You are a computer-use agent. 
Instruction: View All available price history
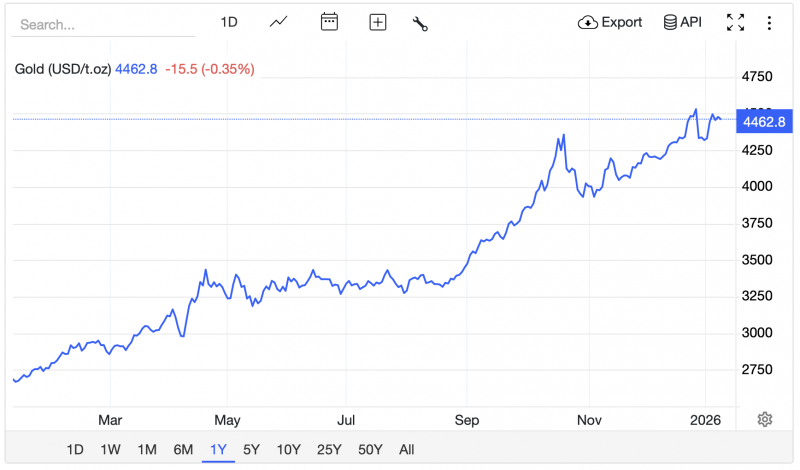pos(406,449)
